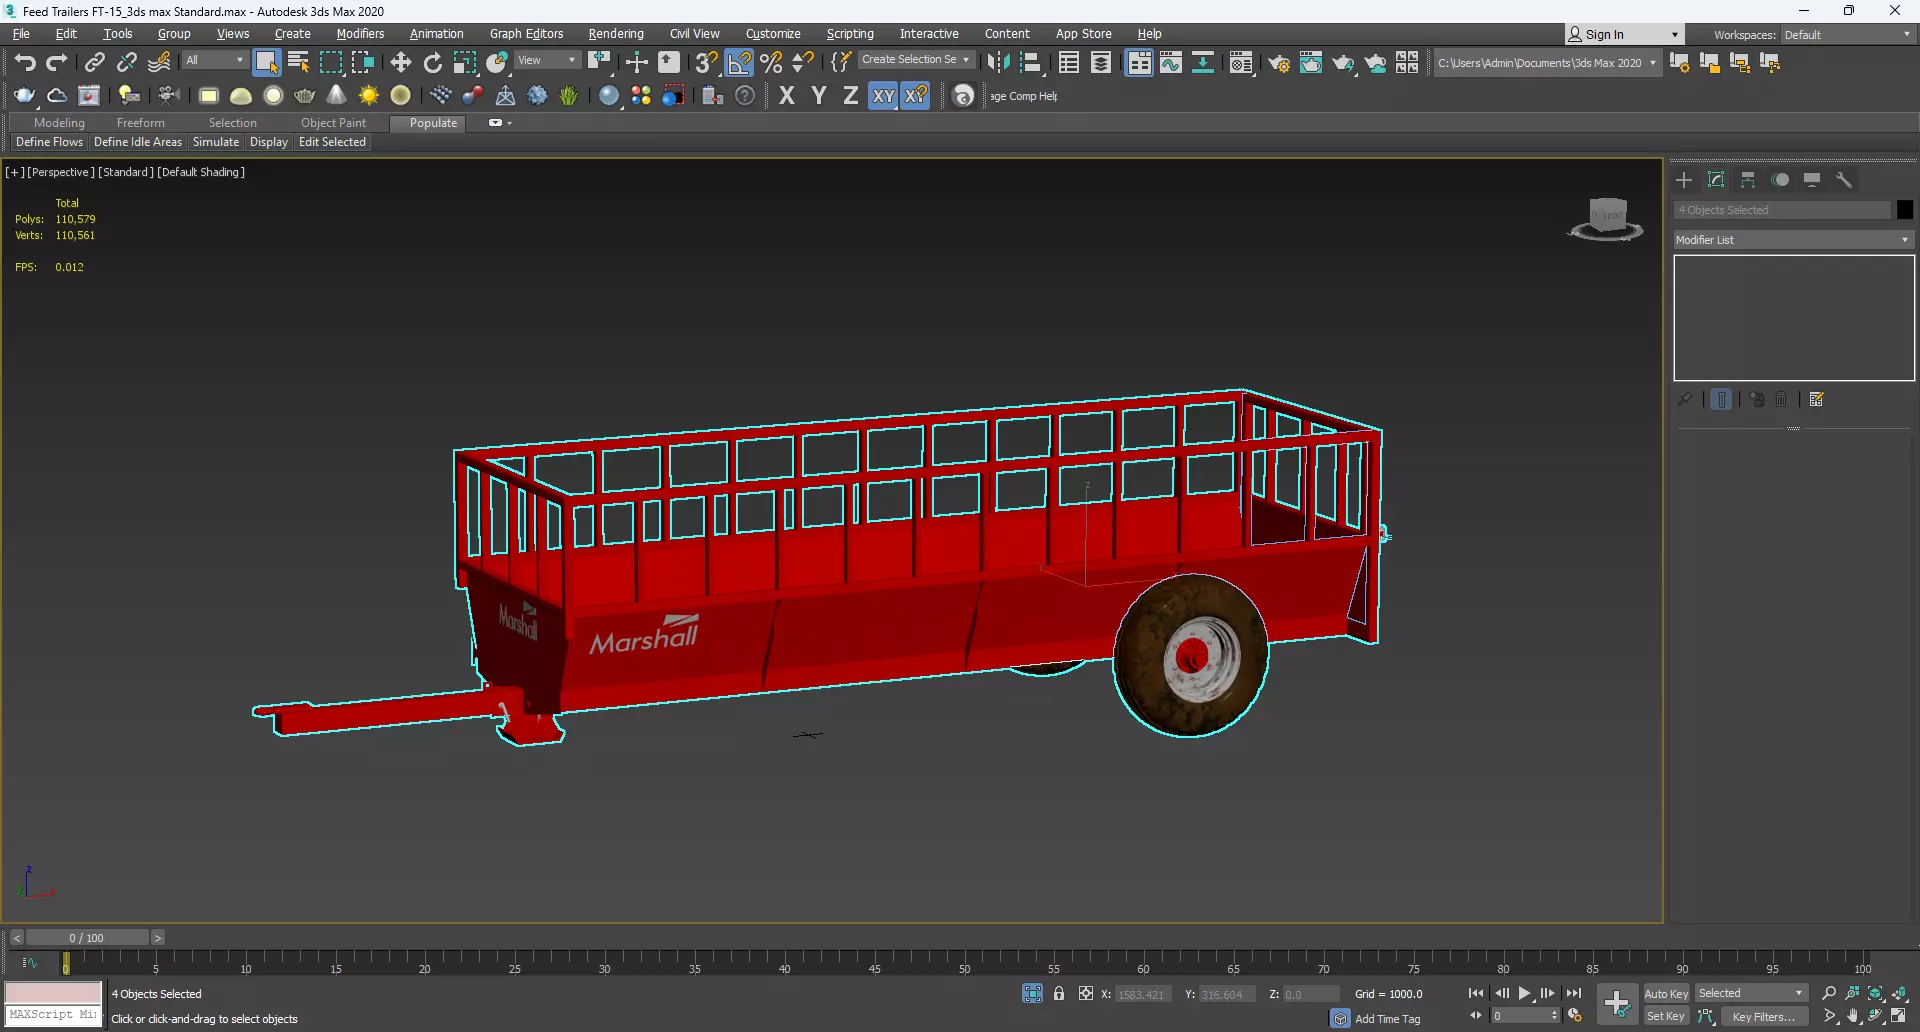Toggle the XY axis constraint button
The height and width of the screenshot is (1032, 1920).
tap(883, 96)
